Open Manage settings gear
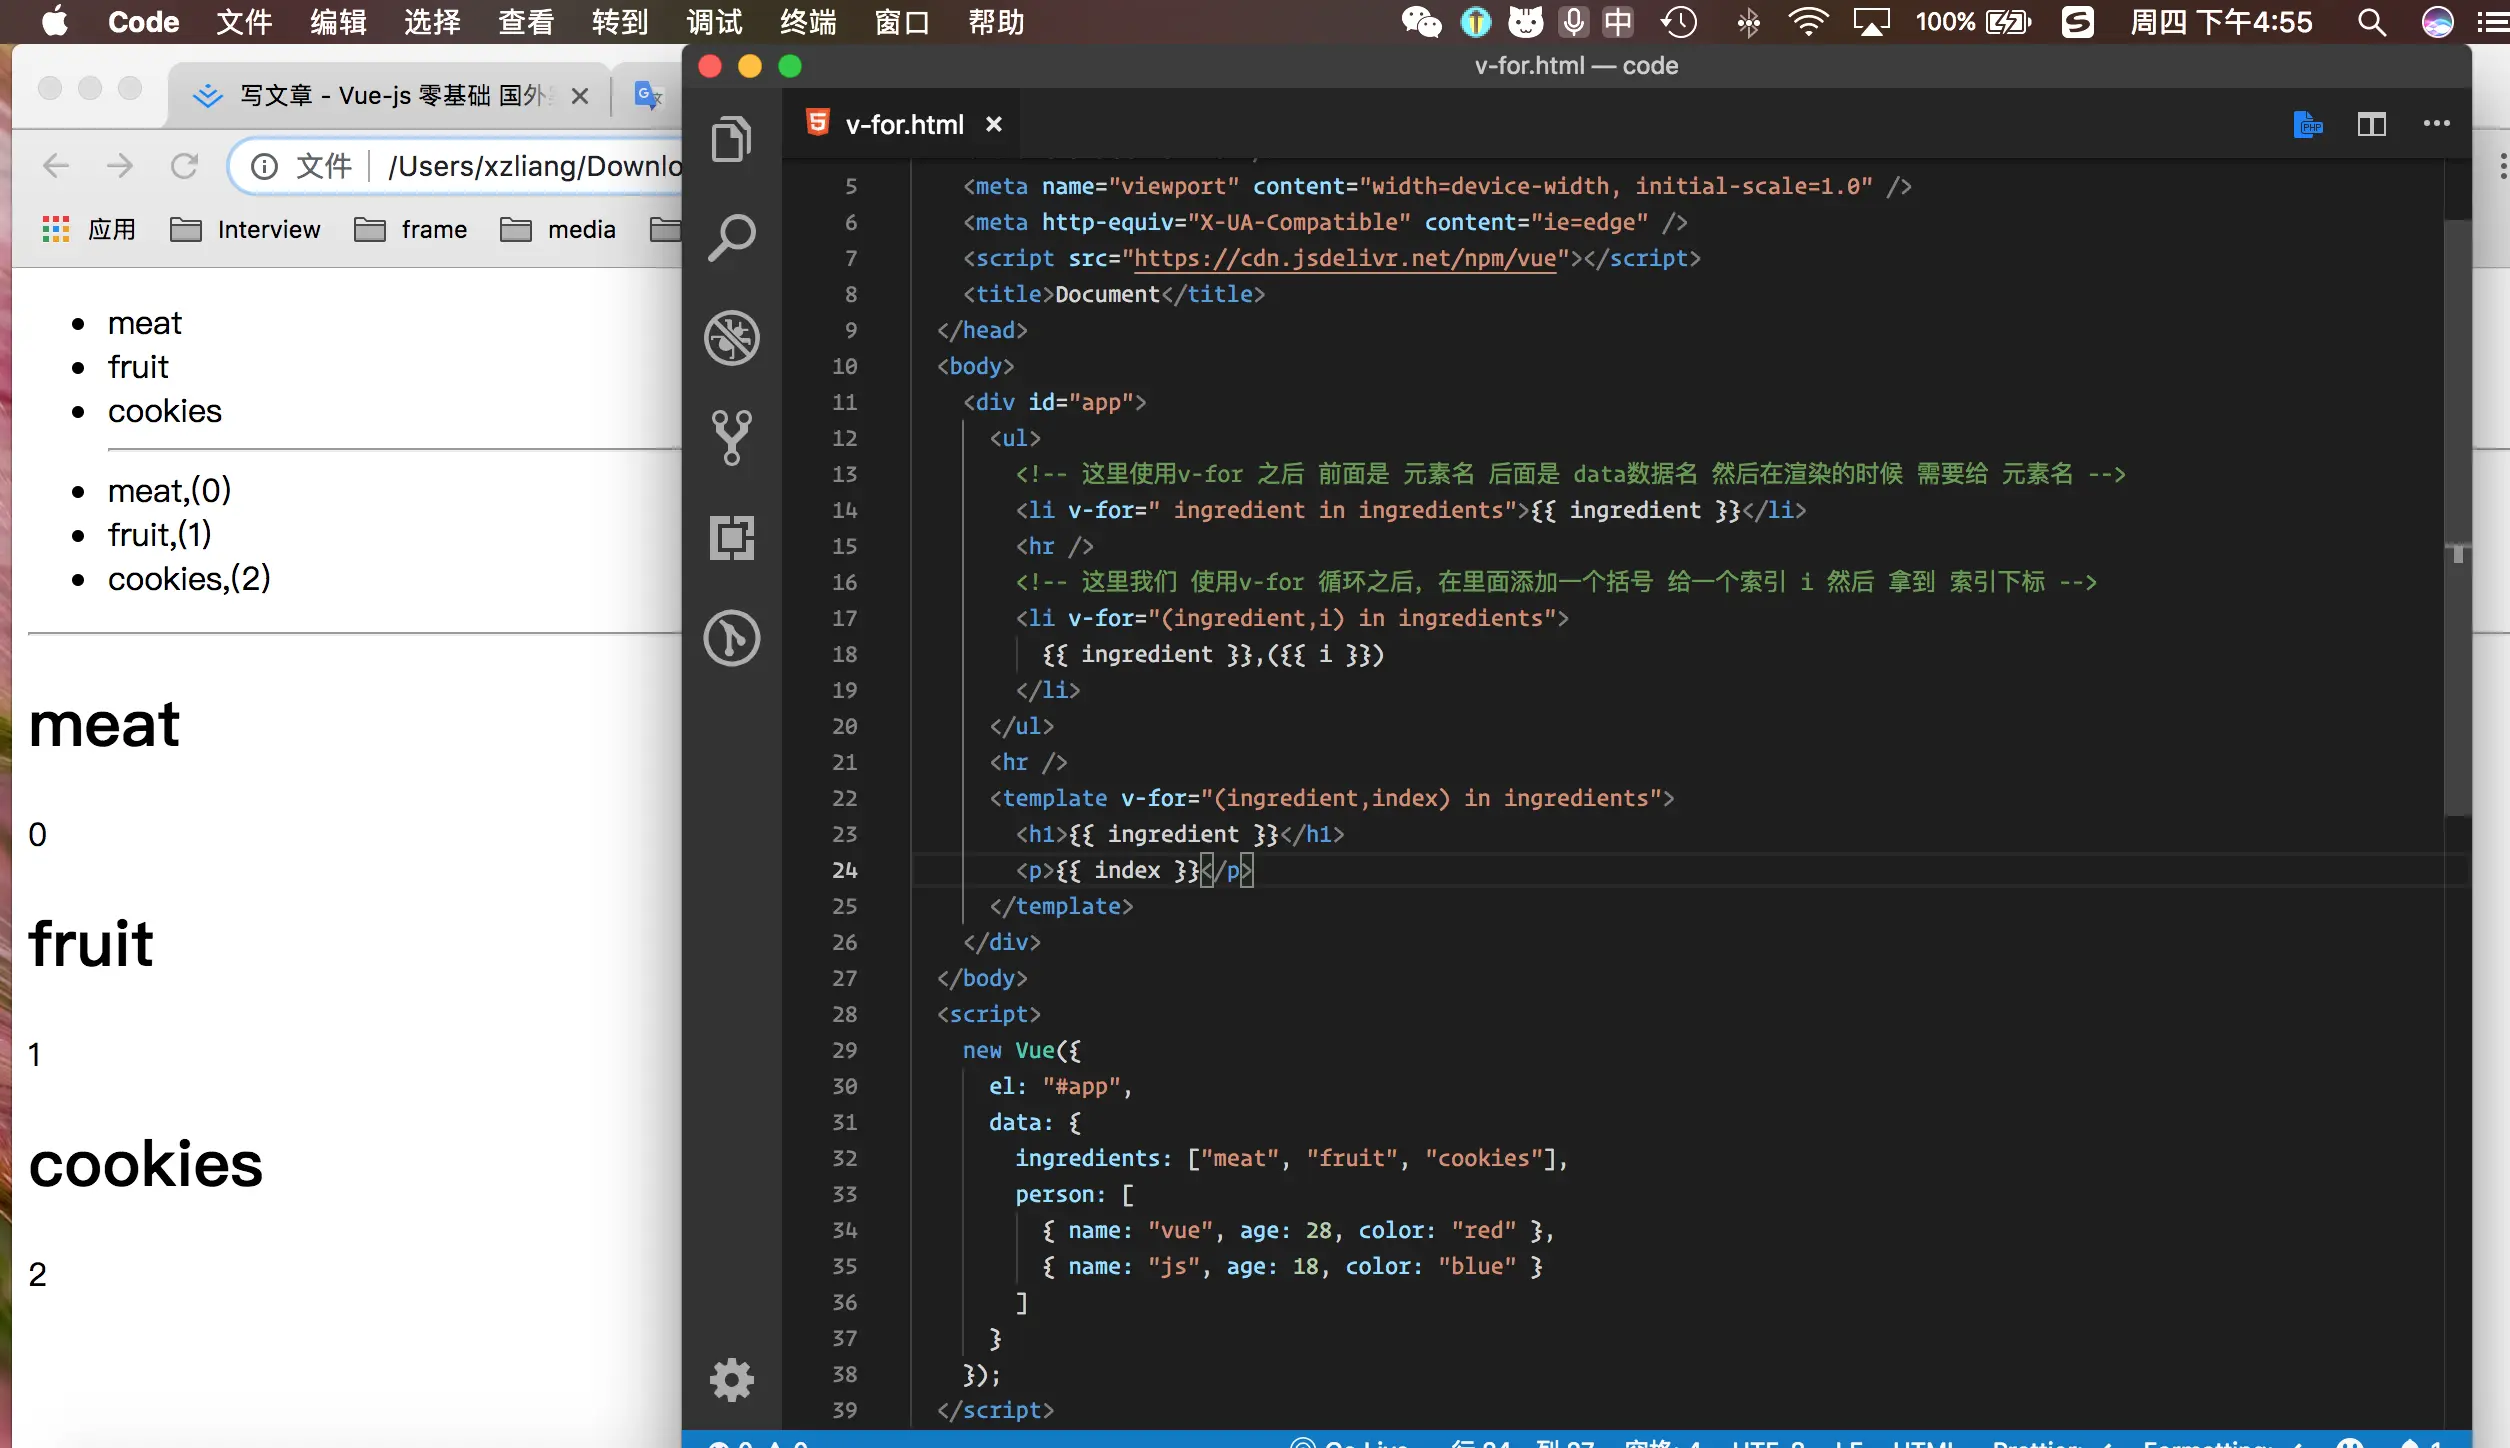Image resolution: width=2510 pixels, height=1448 pixels. [x=731, y=1380]
